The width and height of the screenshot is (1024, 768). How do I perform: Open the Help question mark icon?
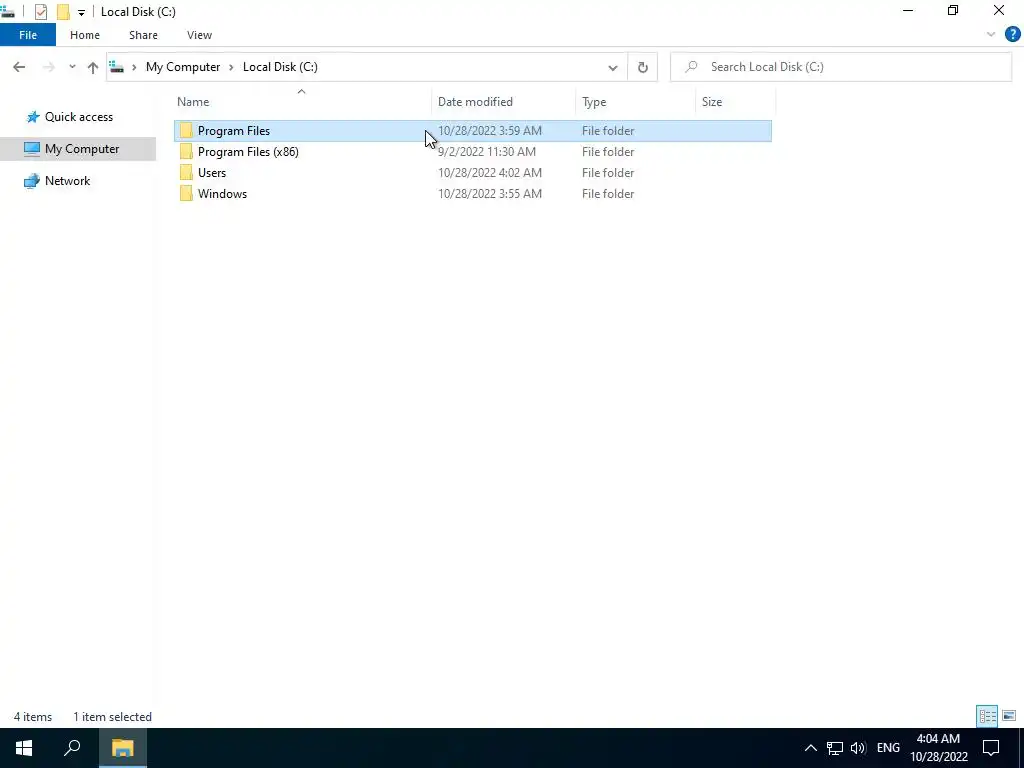coord(1012,35)
